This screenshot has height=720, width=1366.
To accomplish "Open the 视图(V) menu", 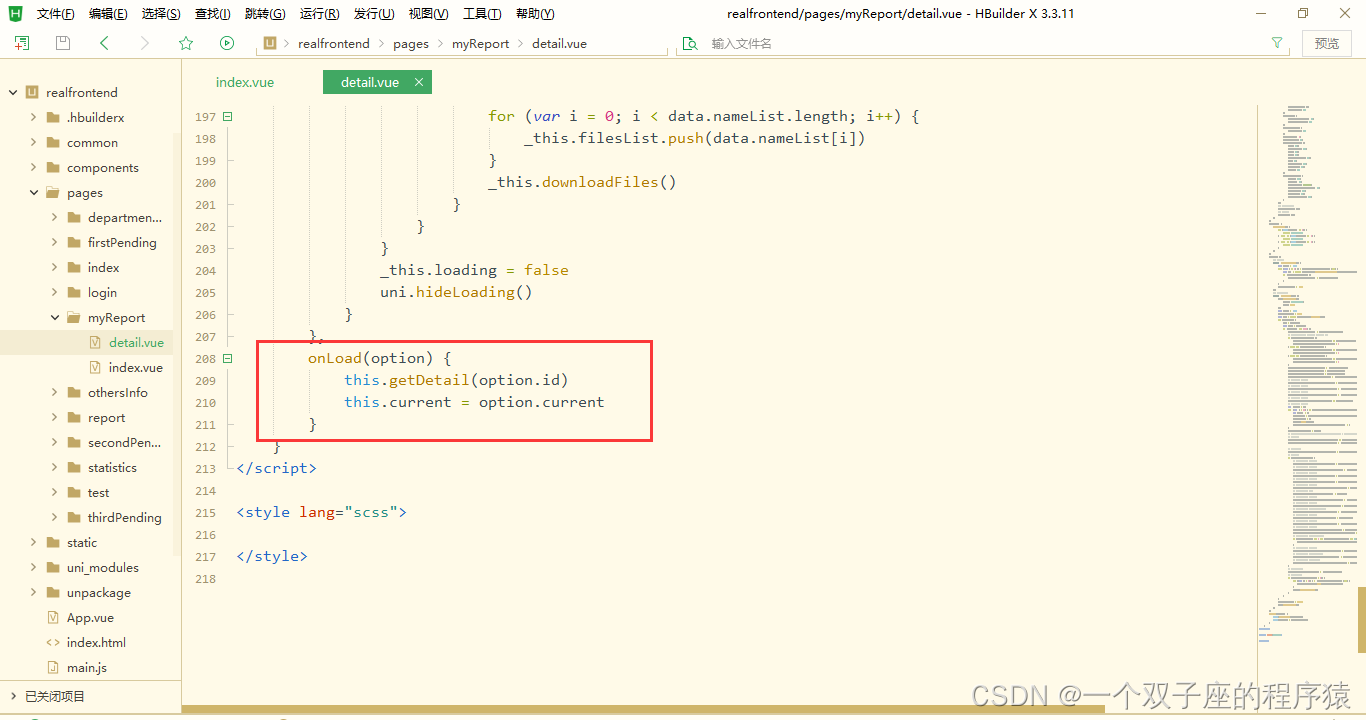I will tap(428, 14).
